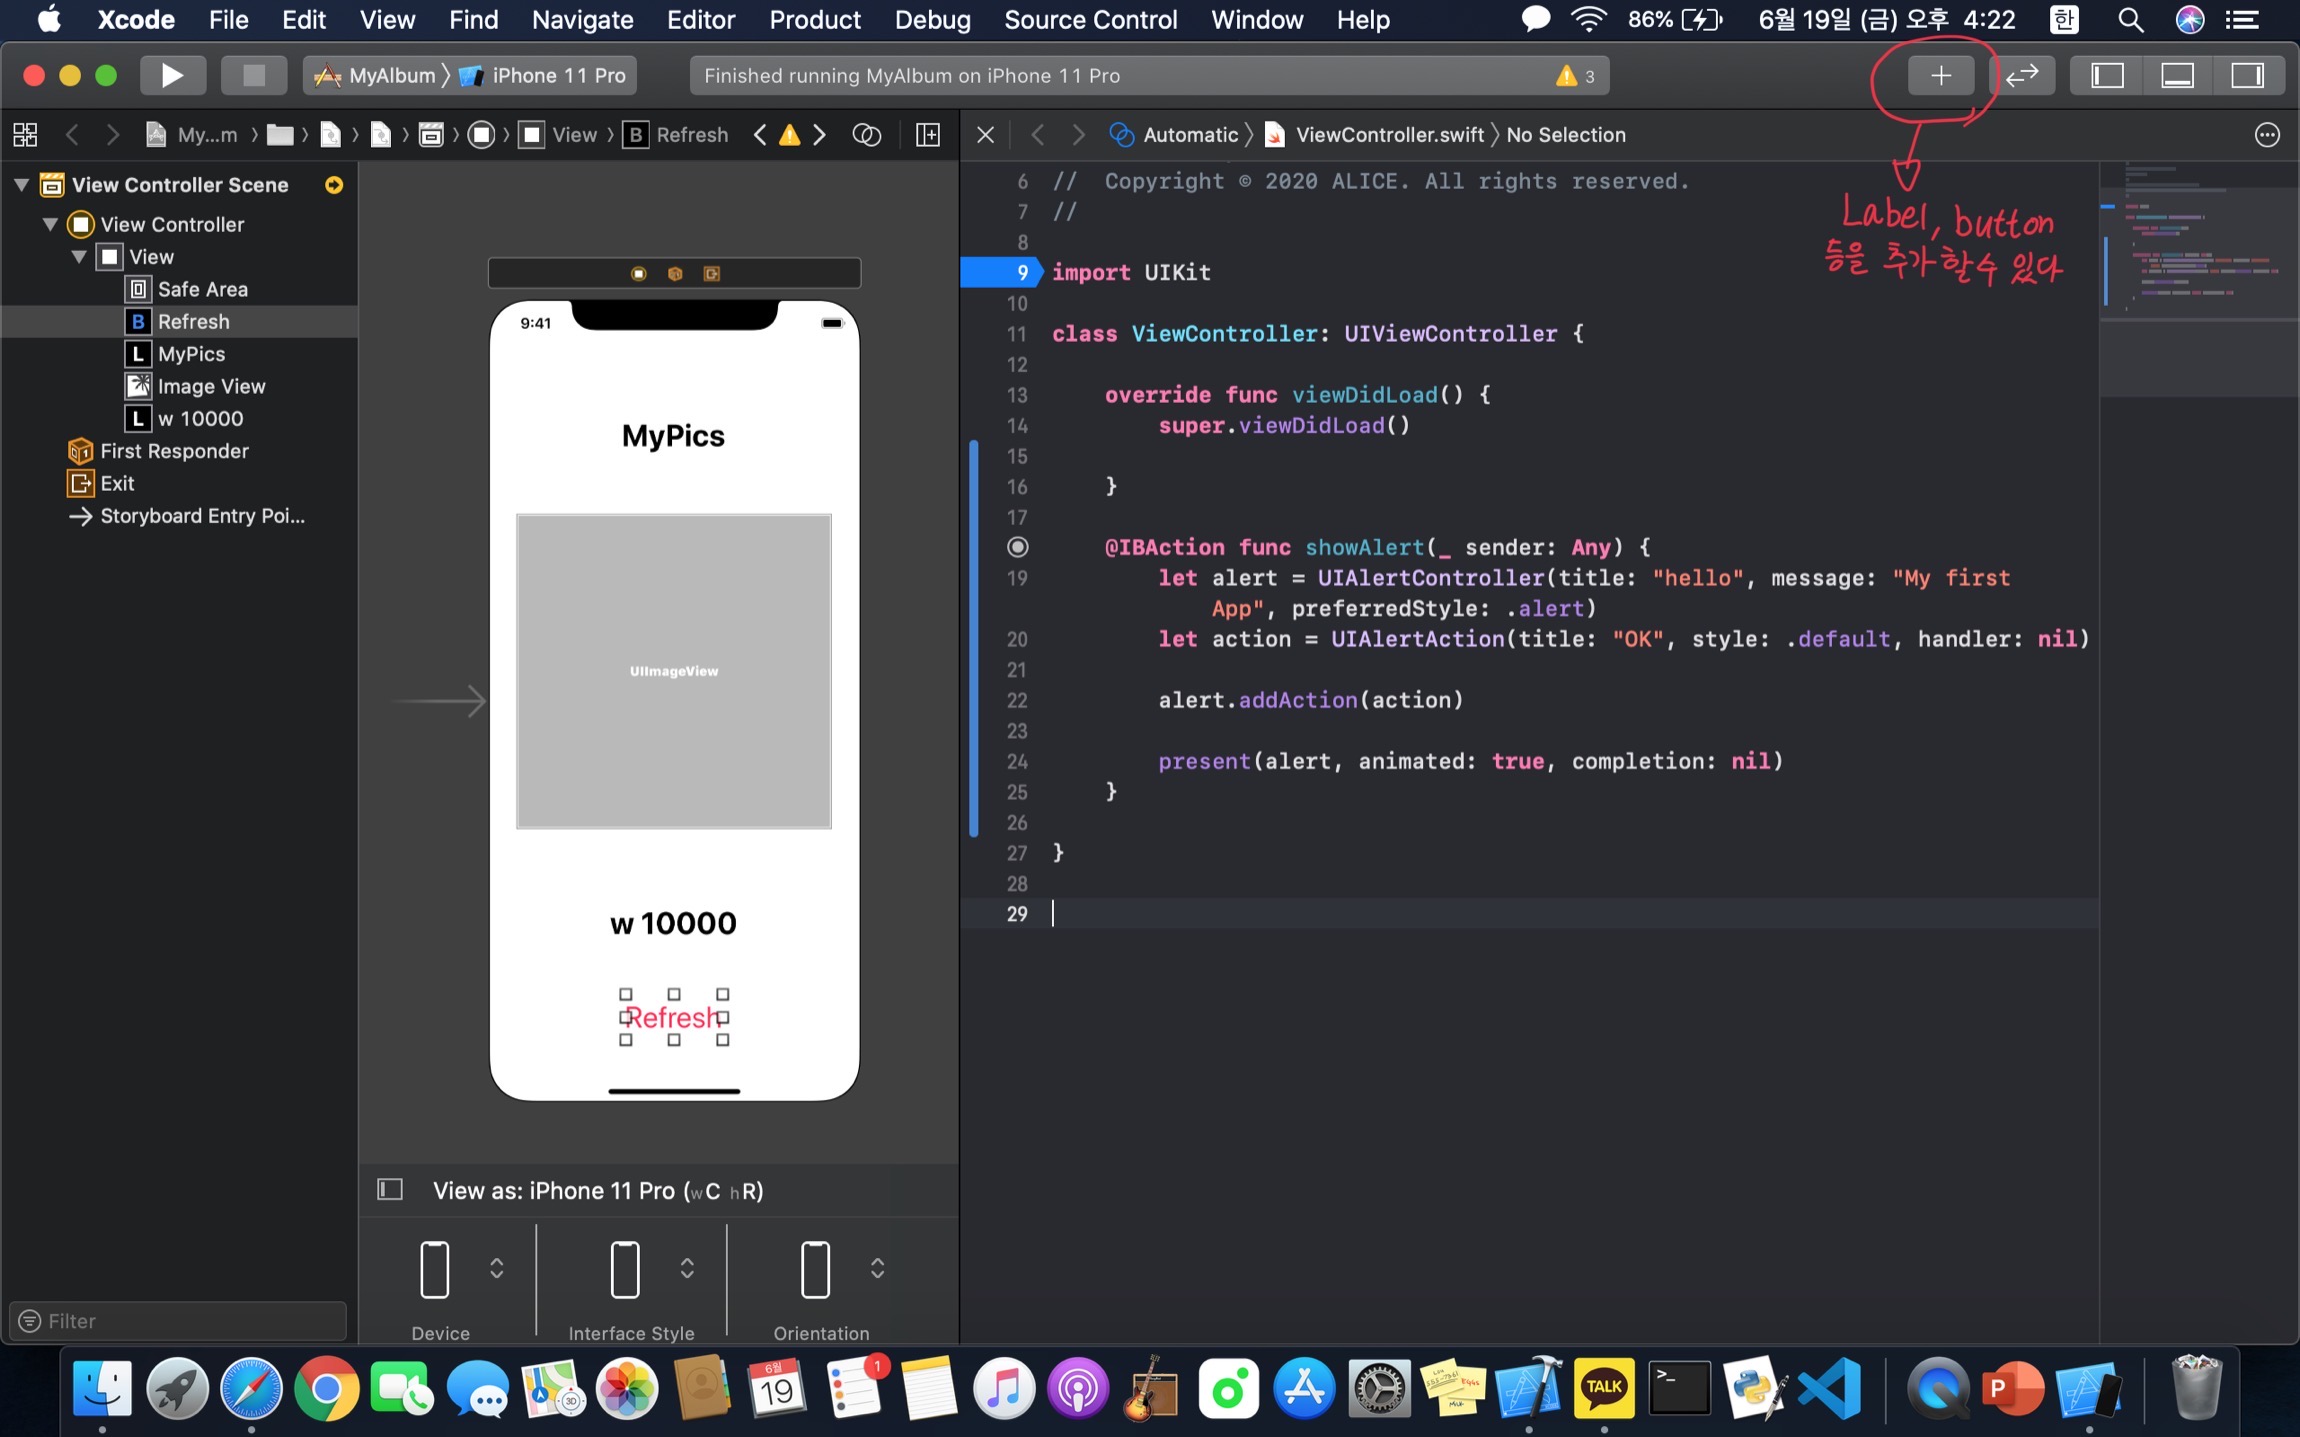Collapse the View Controller Scene tree

tap(21, 185)
